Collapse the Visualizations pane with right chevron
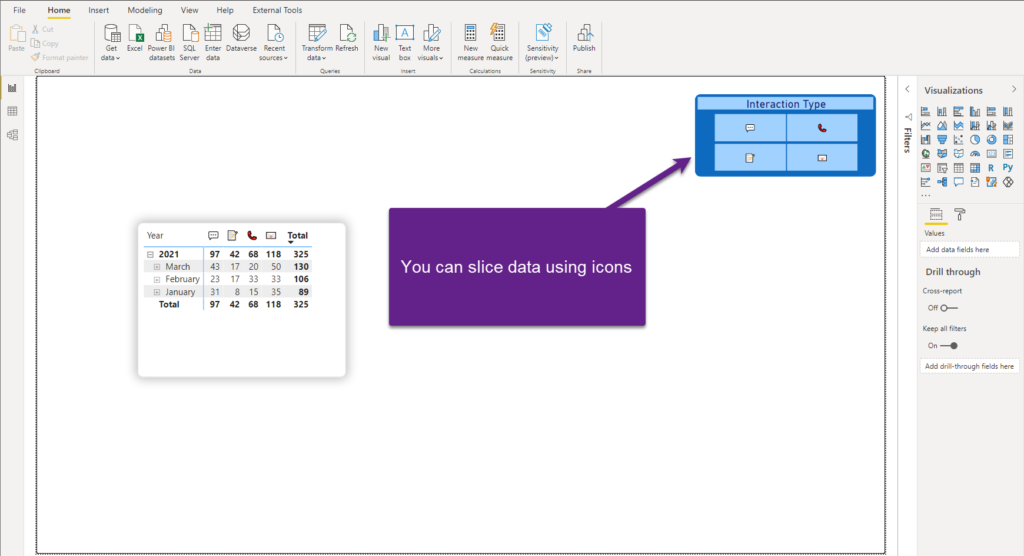 (1014, 90)
